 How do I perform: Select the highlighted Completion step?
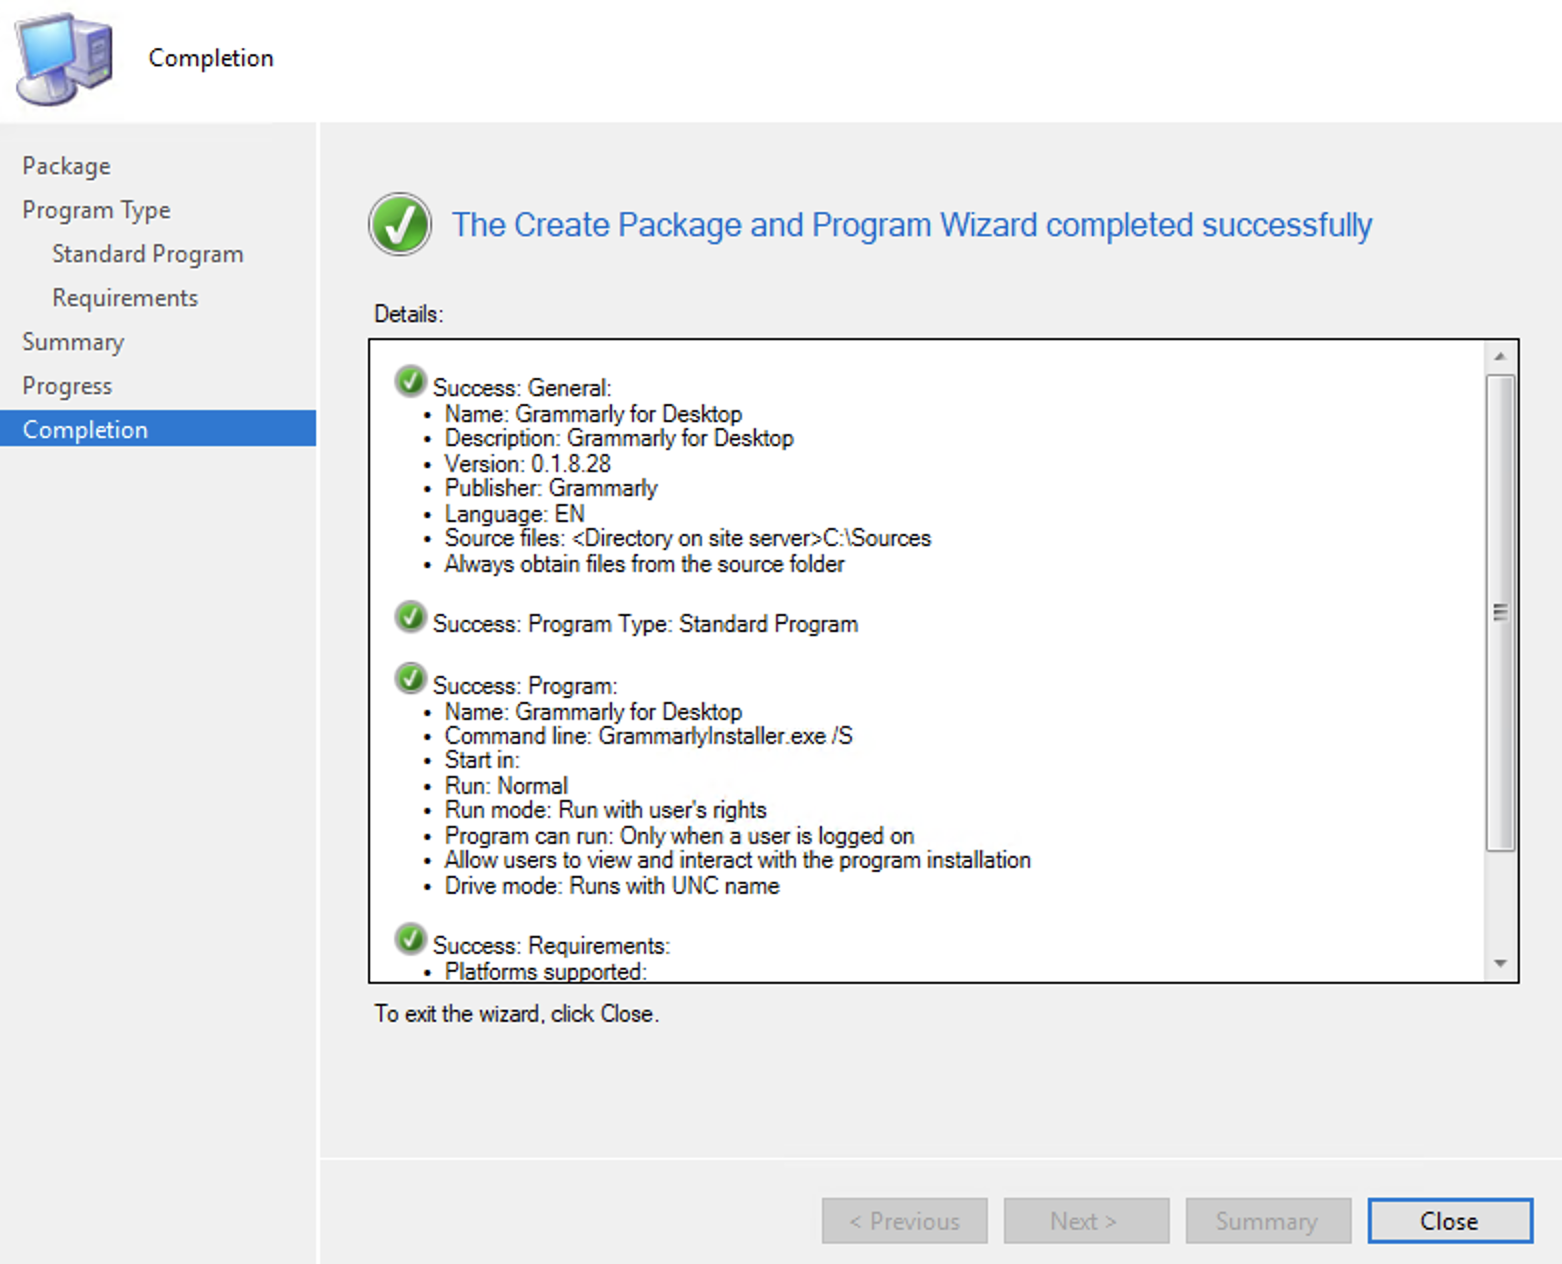(158, 429)
